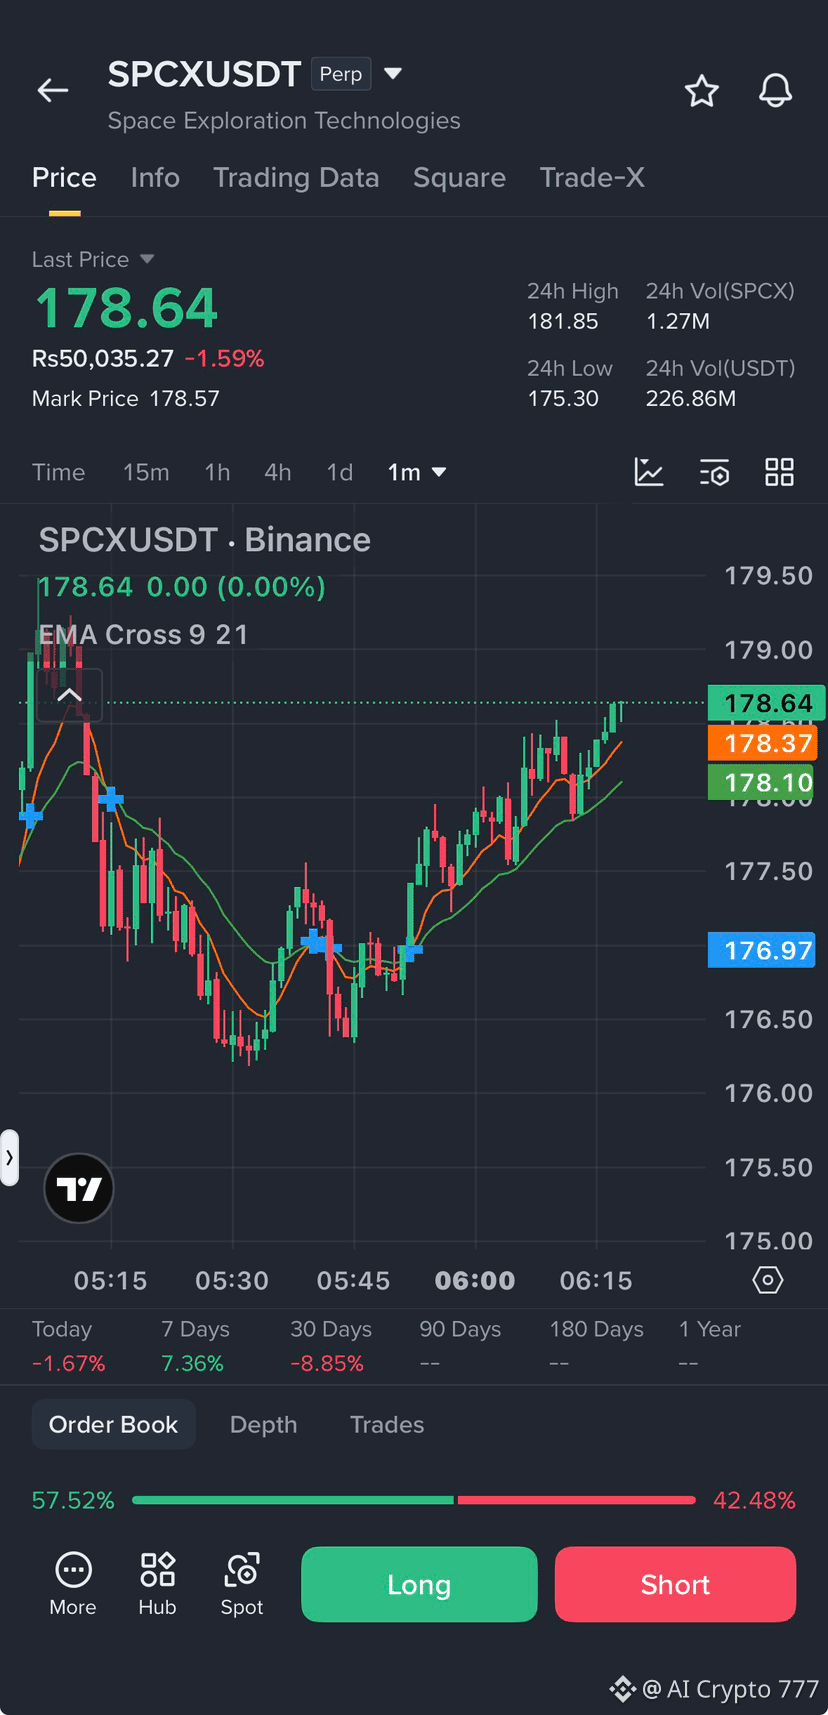Image resolution: width=828 pixels, height=1715 pixels.
Task: Tap the 1 Year performance entry
Action: [x=710, y=1346]
